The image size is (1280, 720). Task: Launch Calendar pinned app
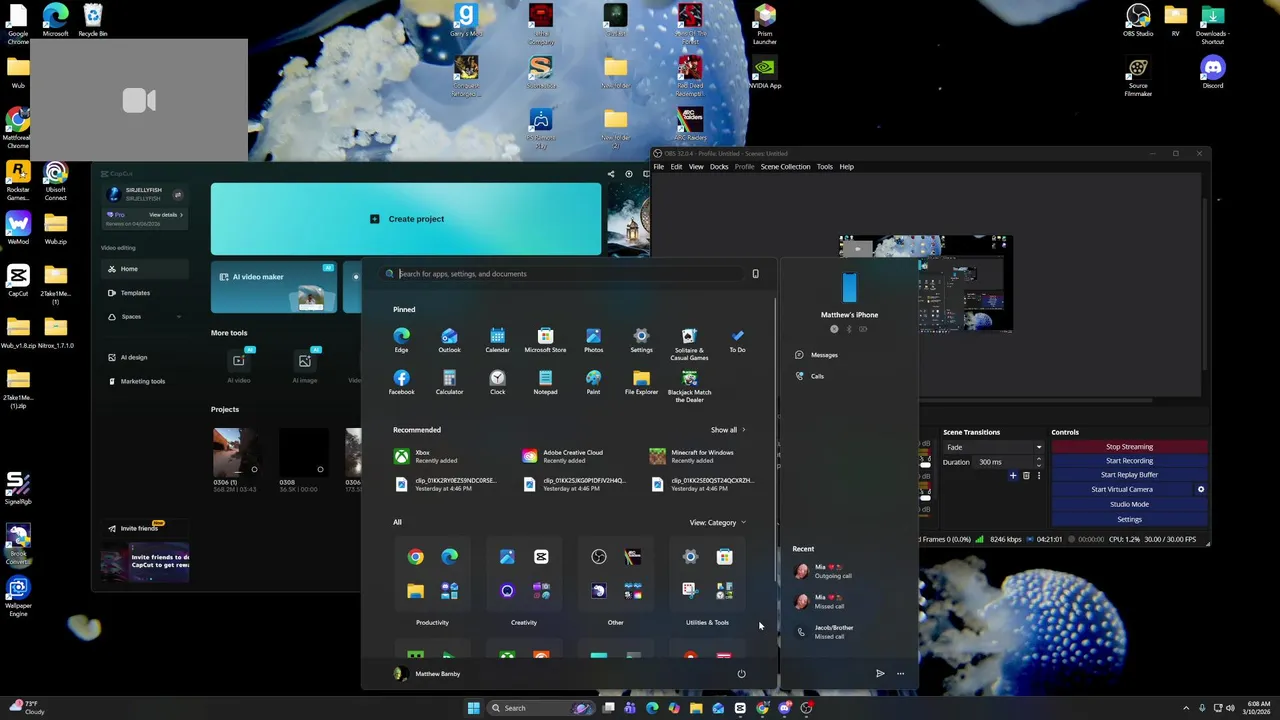click(497, 340)
